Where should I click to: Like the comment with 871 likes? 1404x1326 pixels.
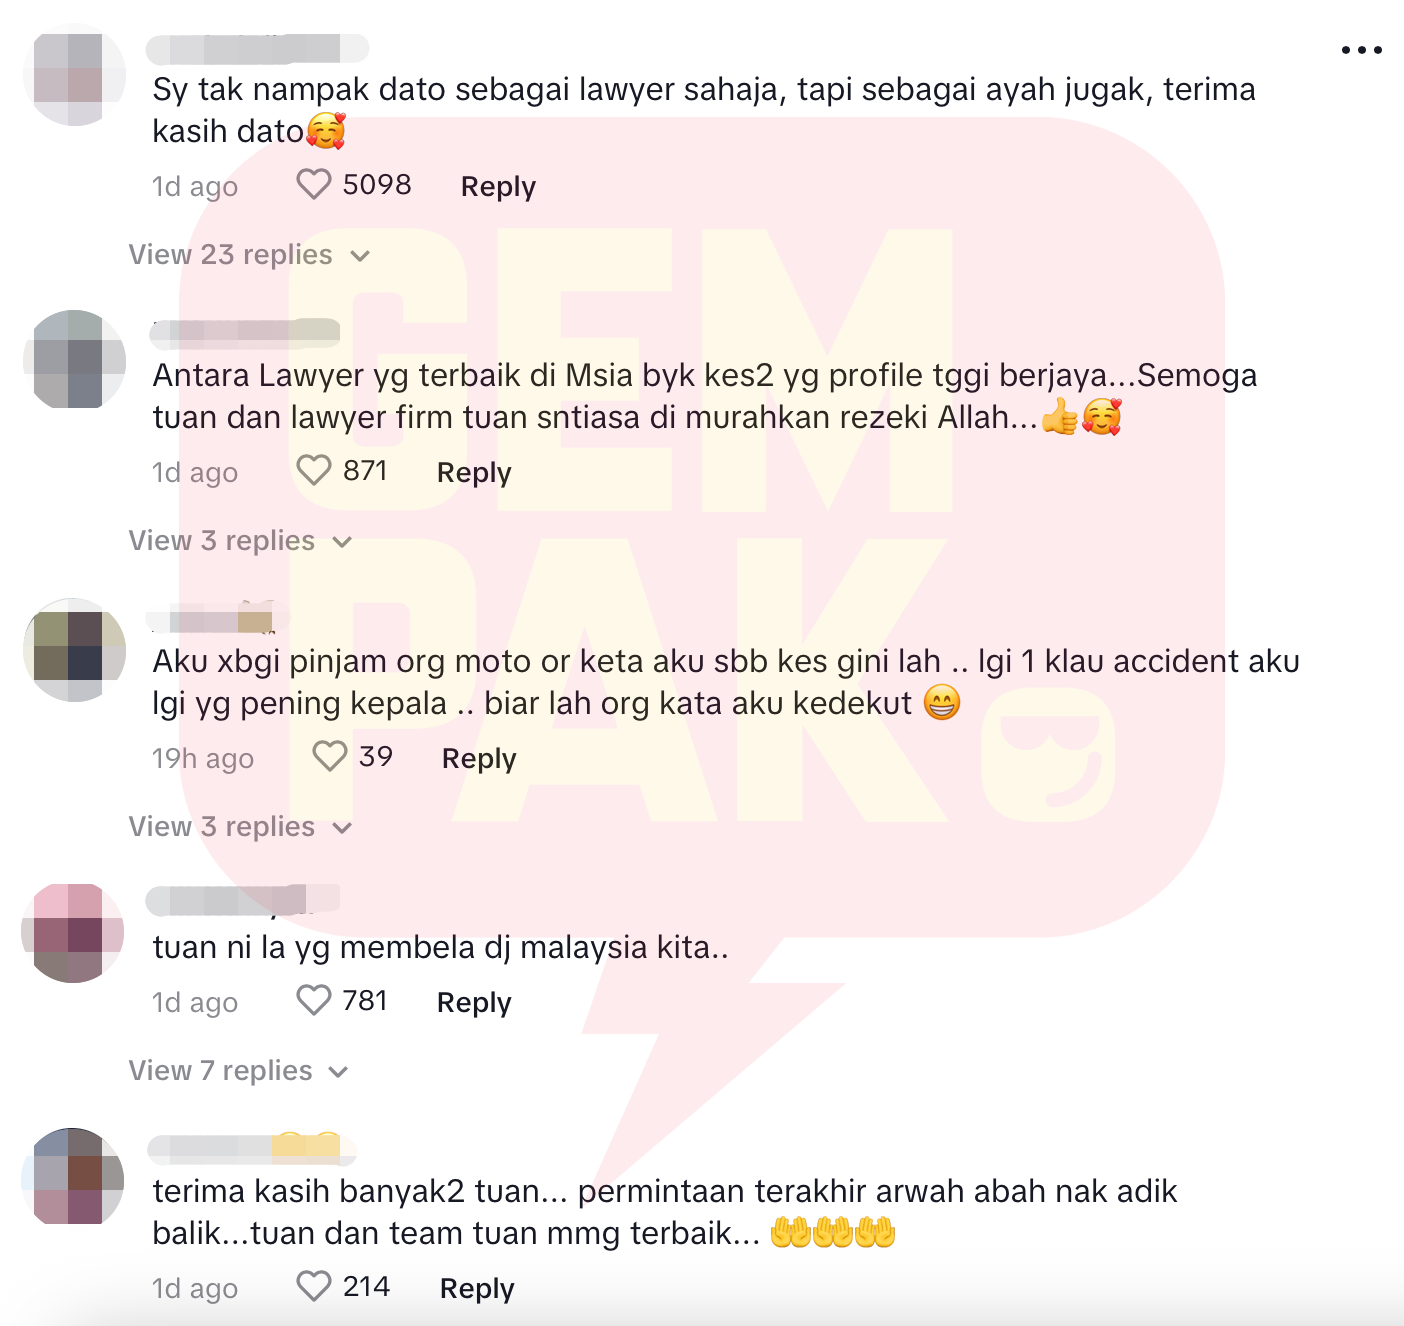pyautogui.click(x=314, y=470)
